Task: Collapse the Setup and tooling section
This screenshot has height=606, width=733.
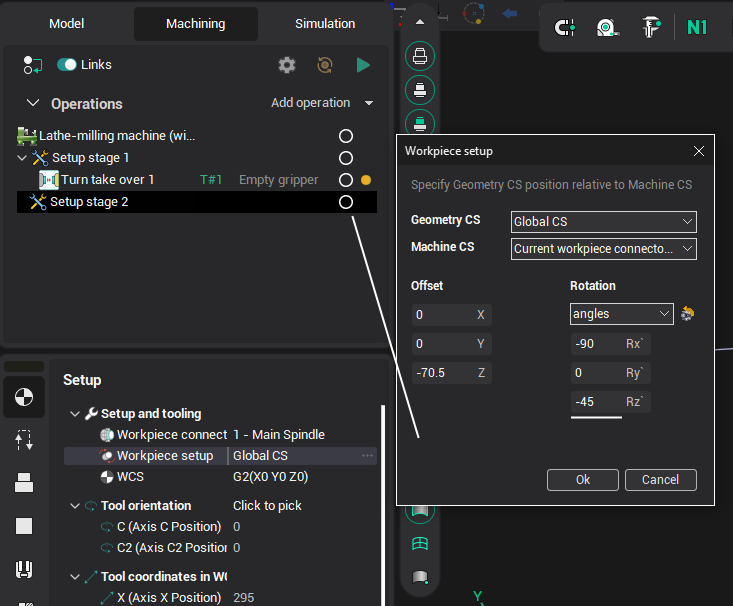Action: [x=75, y=414]
